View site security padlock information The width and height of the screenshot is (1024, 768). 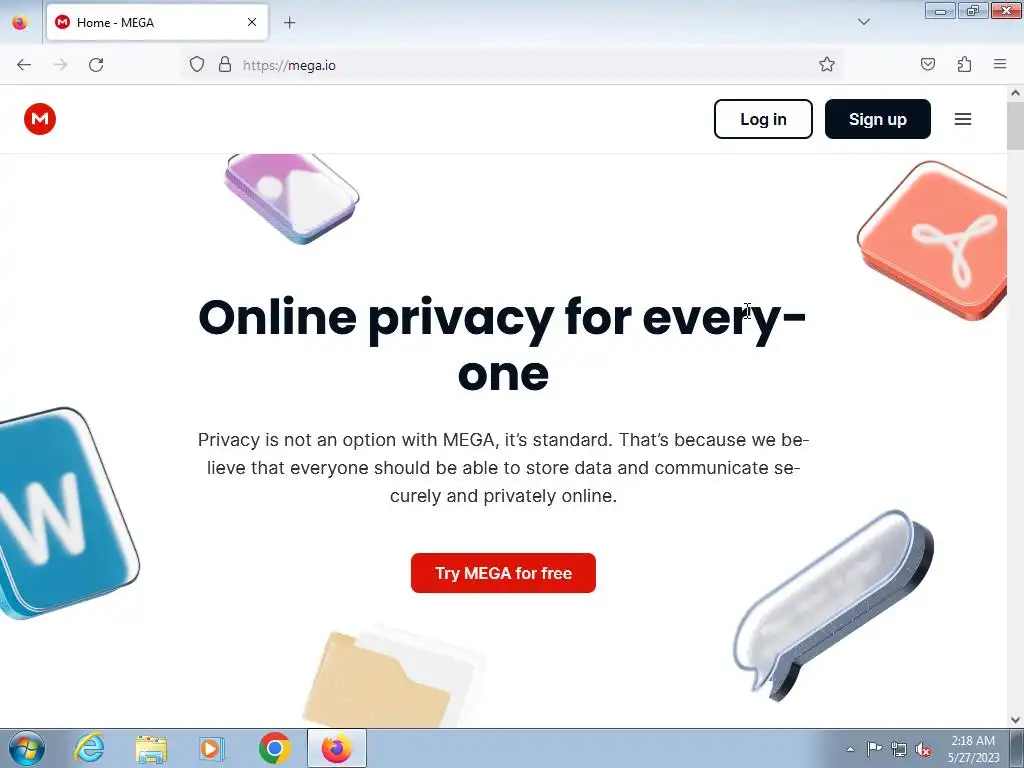225,64
